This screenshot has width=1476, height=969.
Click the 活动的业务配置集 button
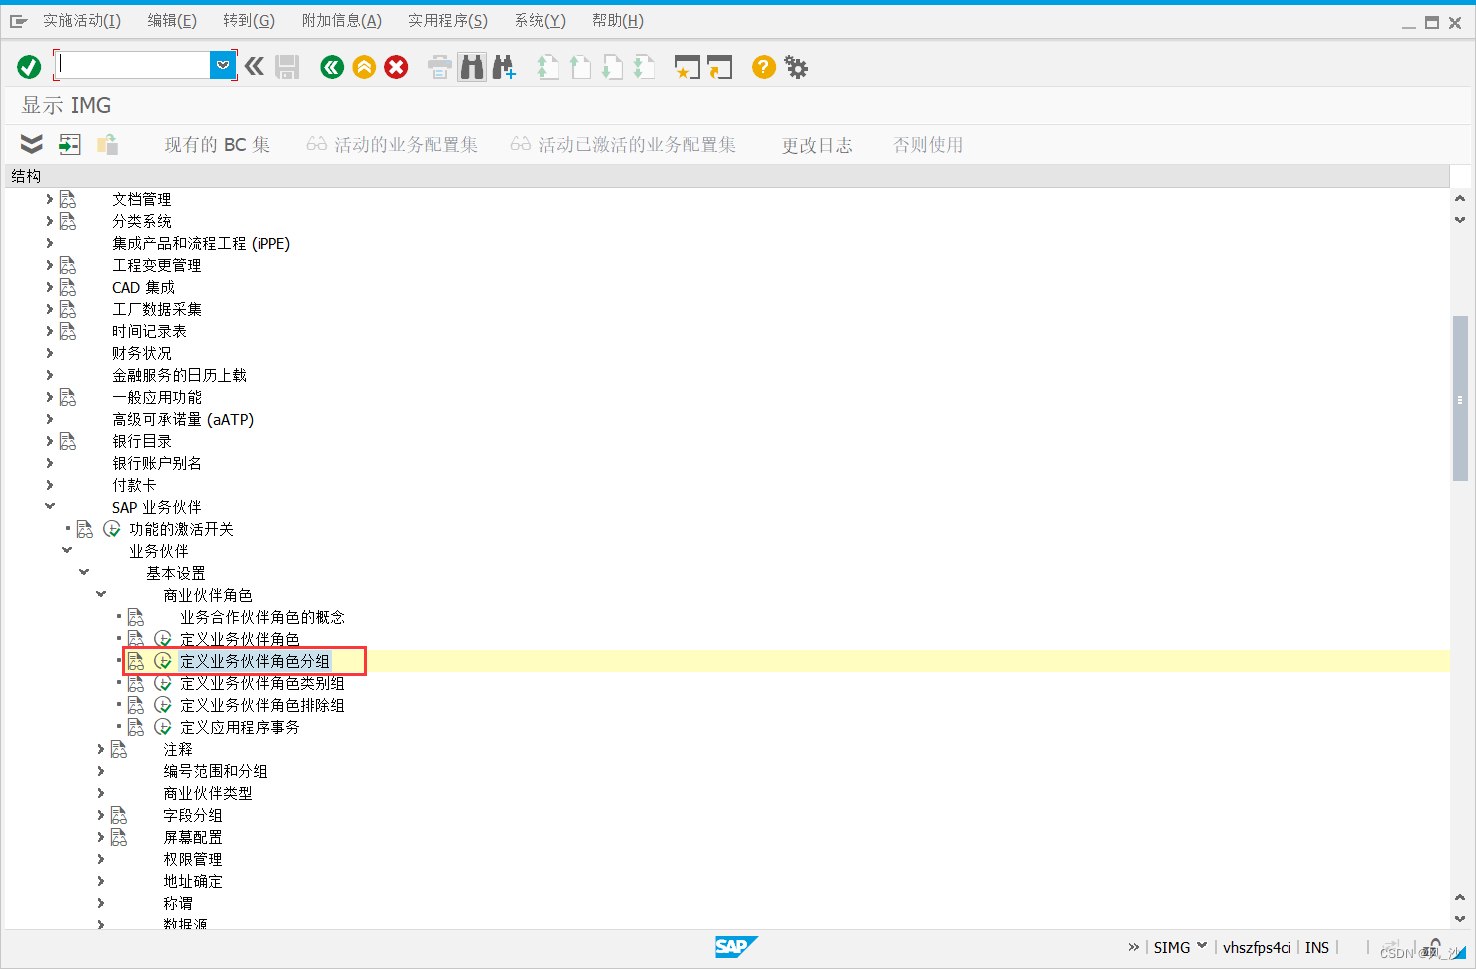click(x=392, y=145)
